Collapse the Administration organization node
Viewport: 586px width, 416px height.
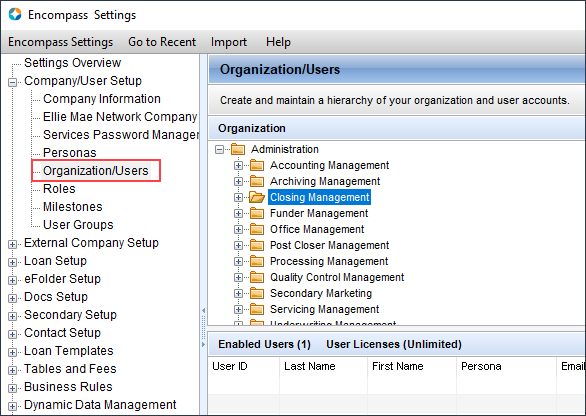point(220,150)
